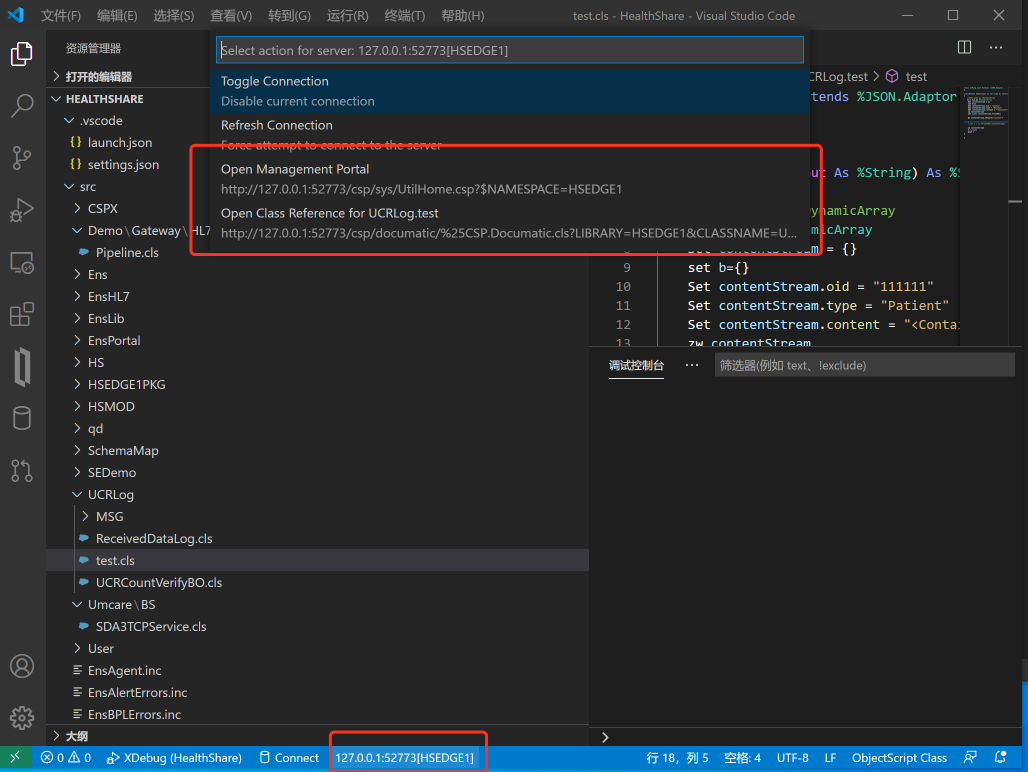Show errors and warnings count in status bar
This screenshot has height=772, width=1028.
coord(66,758)
